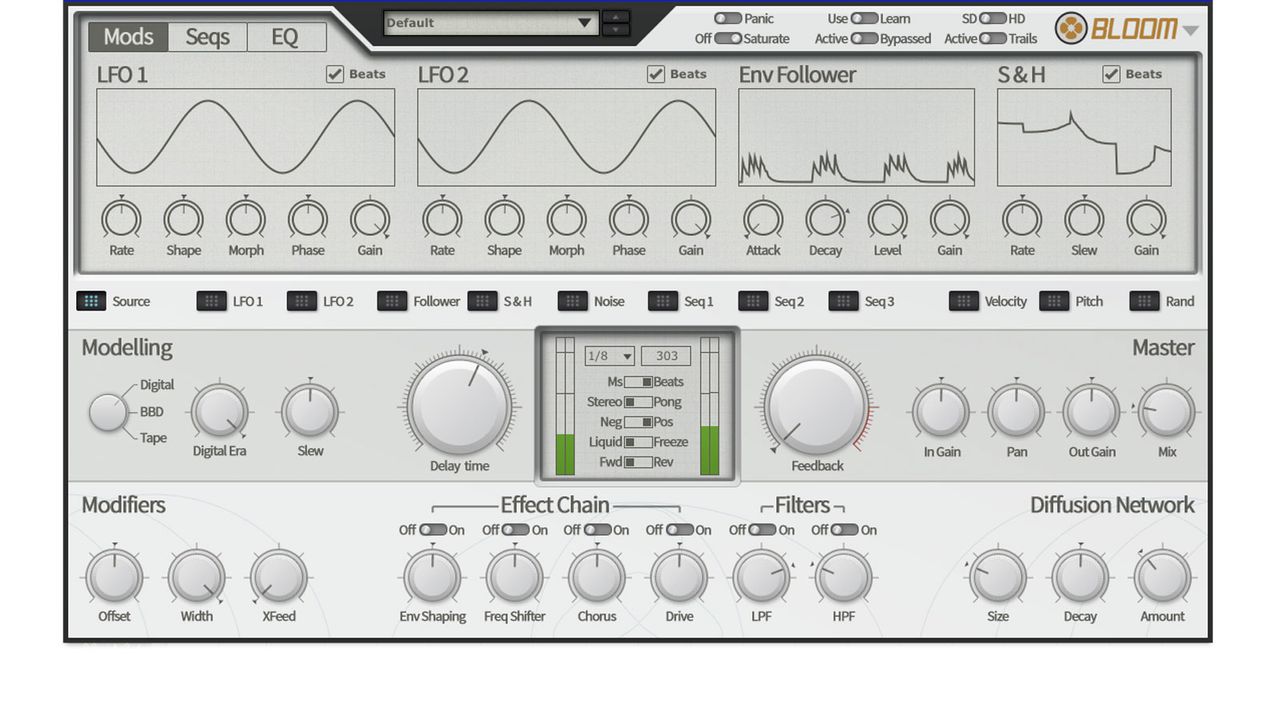Click the Modelling mode selector knob
1280x720 pixels.
[x=108, y=412]
